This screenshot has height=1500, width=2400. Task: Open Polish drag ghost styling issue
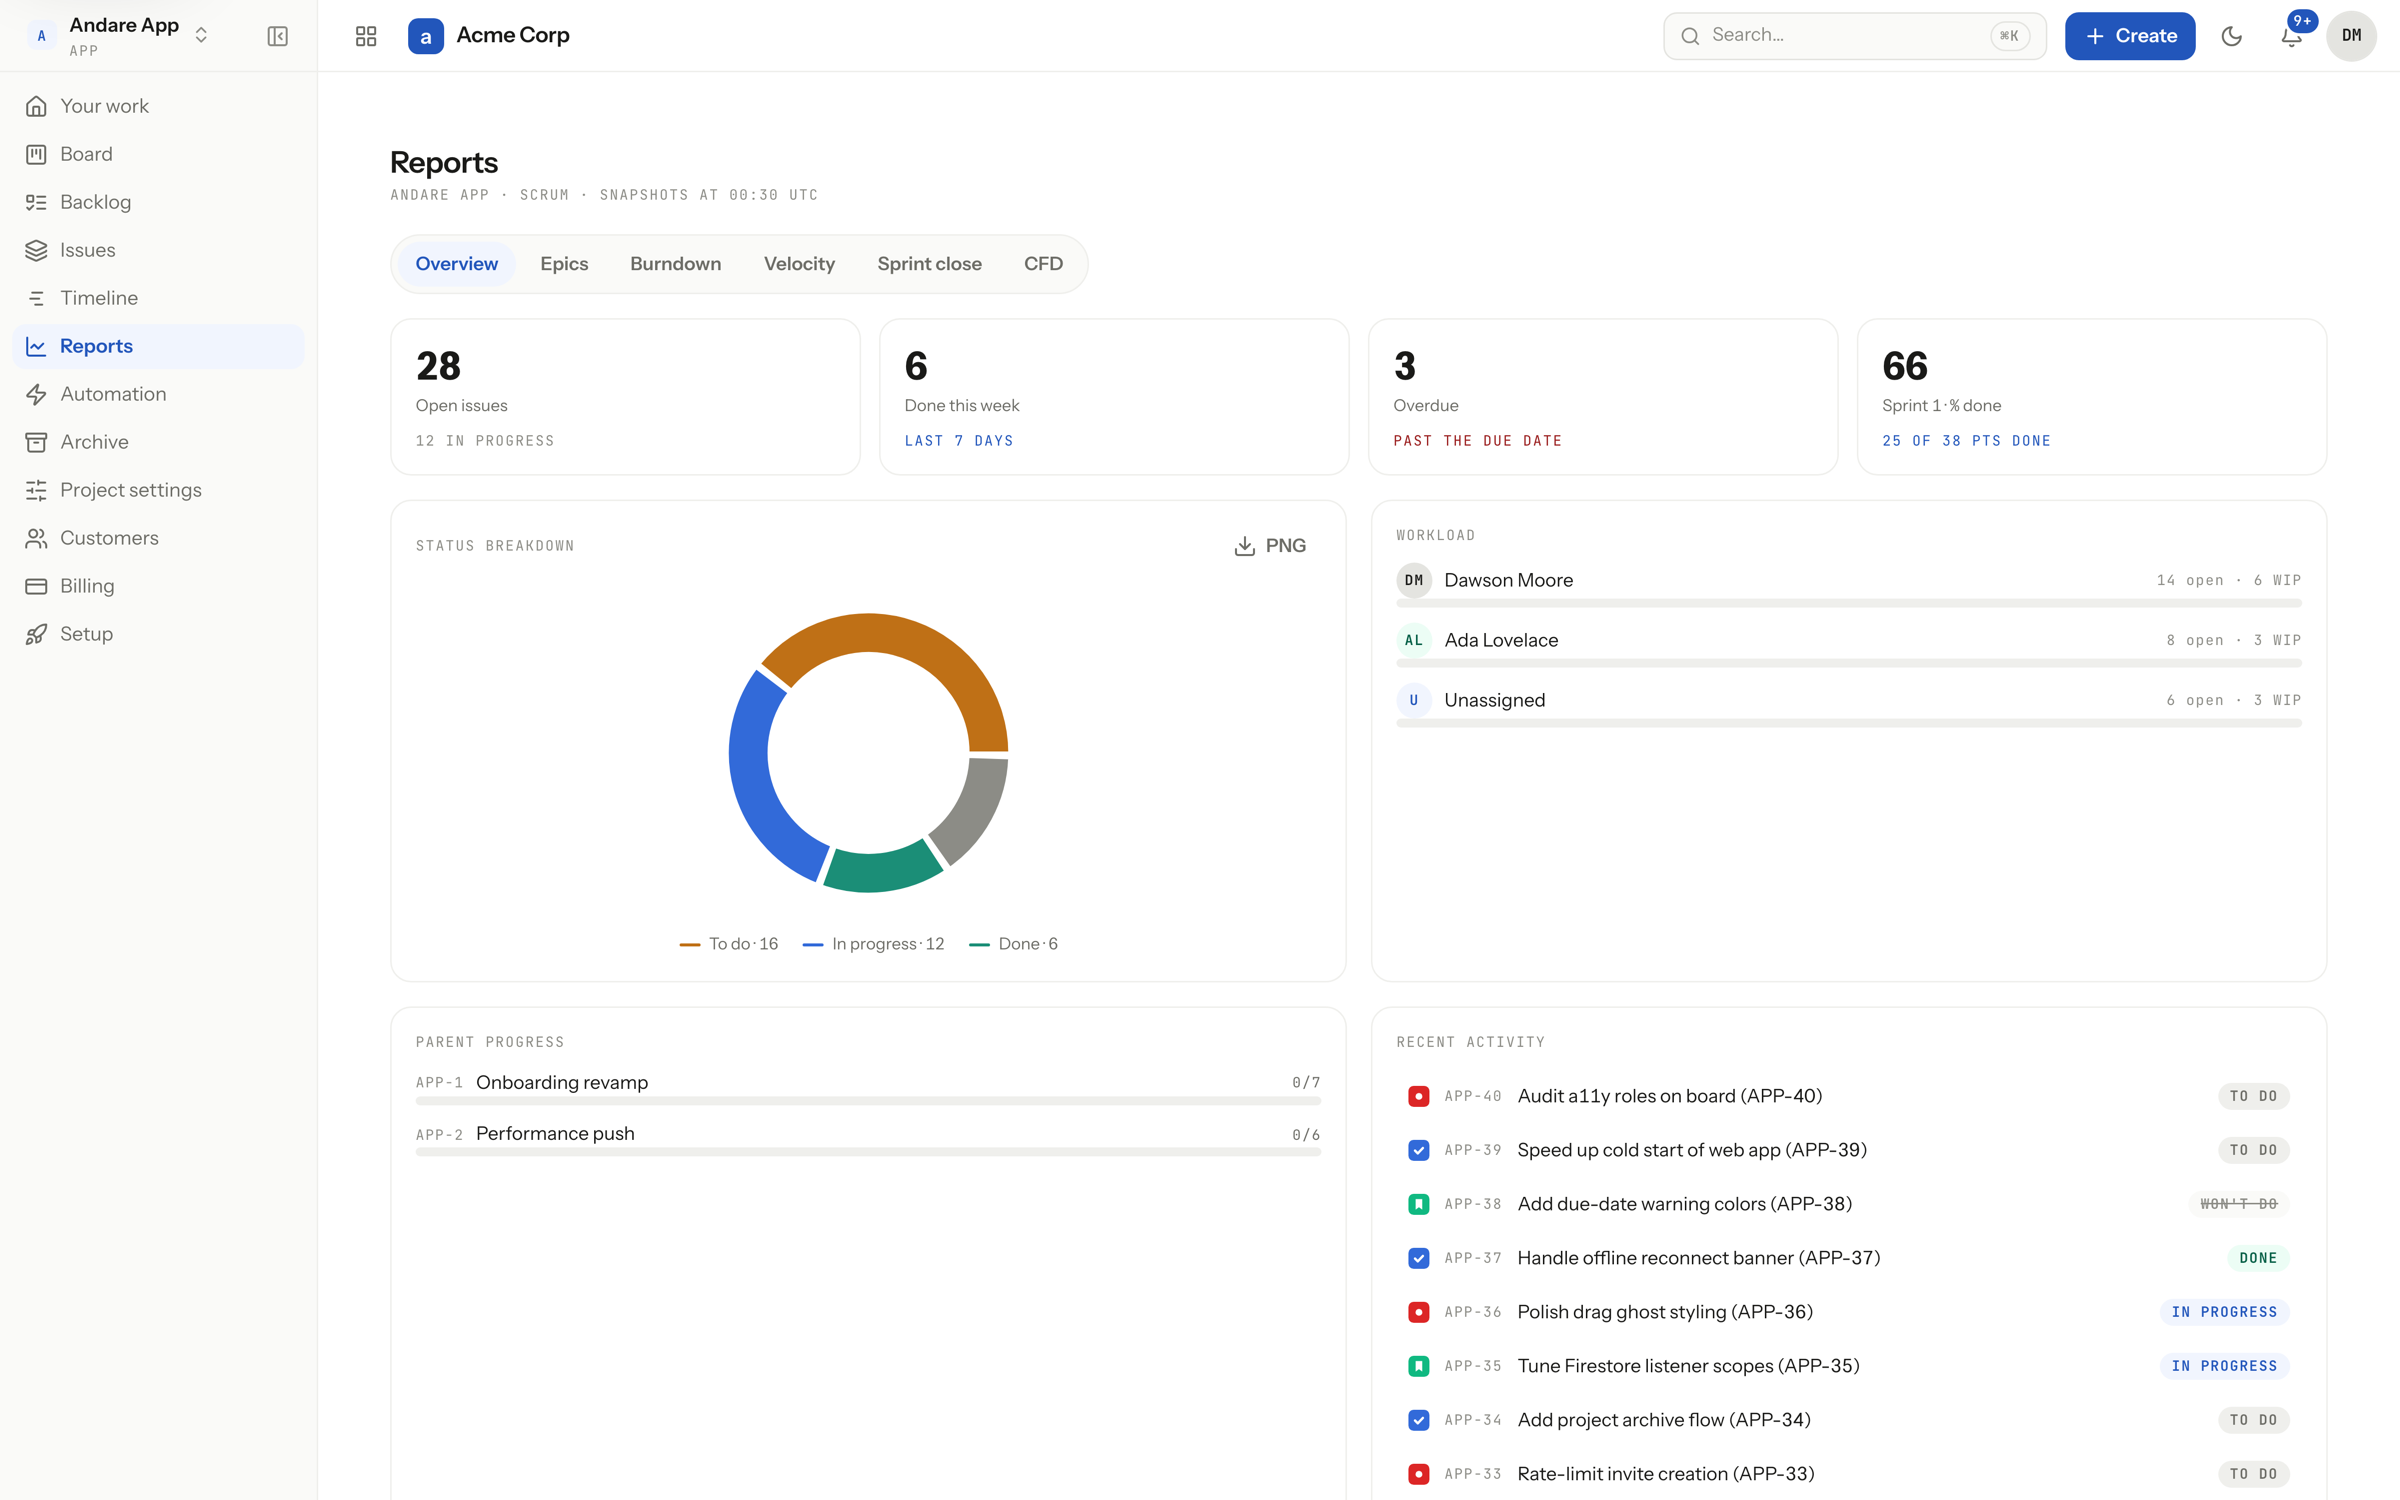[1665, 1312]
